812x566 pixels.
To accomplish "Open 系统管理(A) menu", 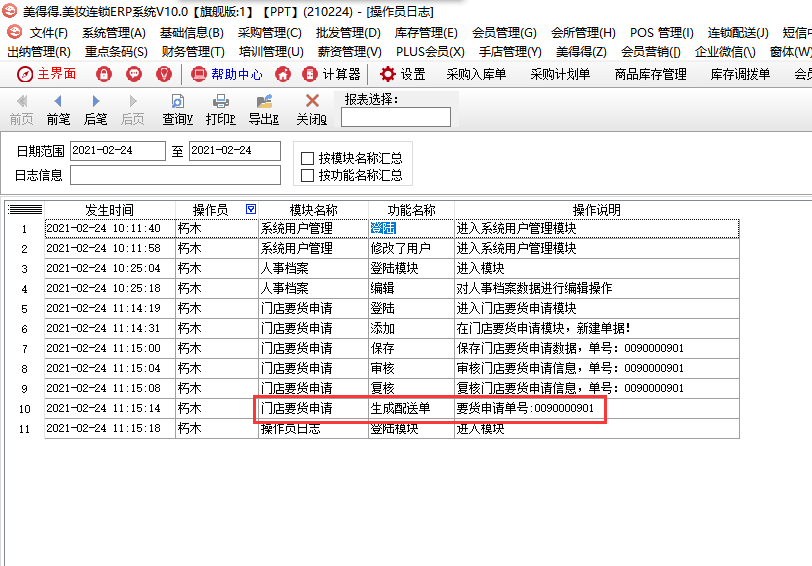I will pos(114,33).
